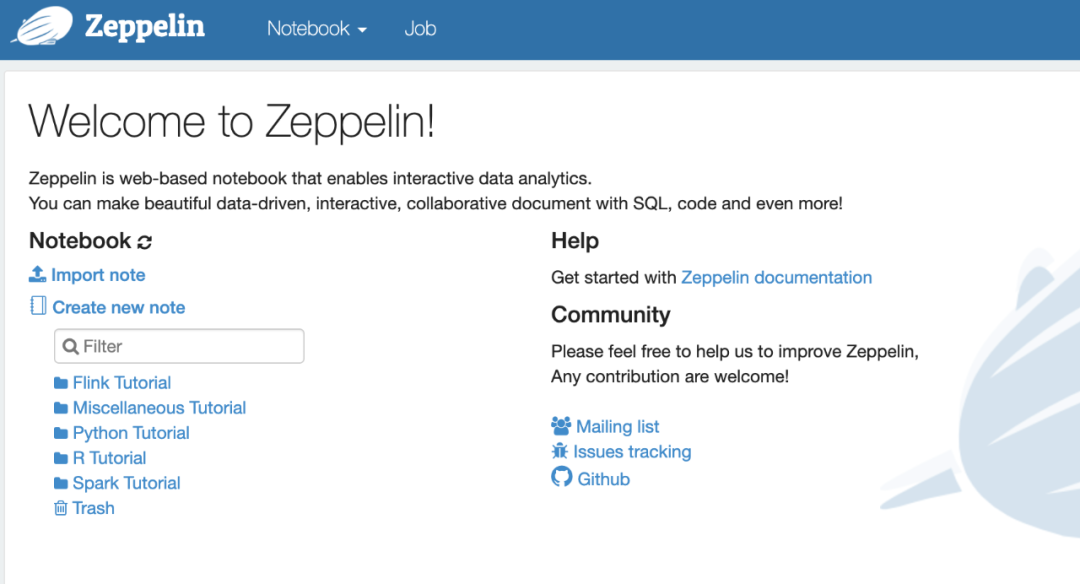Expand the Miscellaneous Tutorial folder
Viewport: 1080px width, 584px height.
(159, 408)
